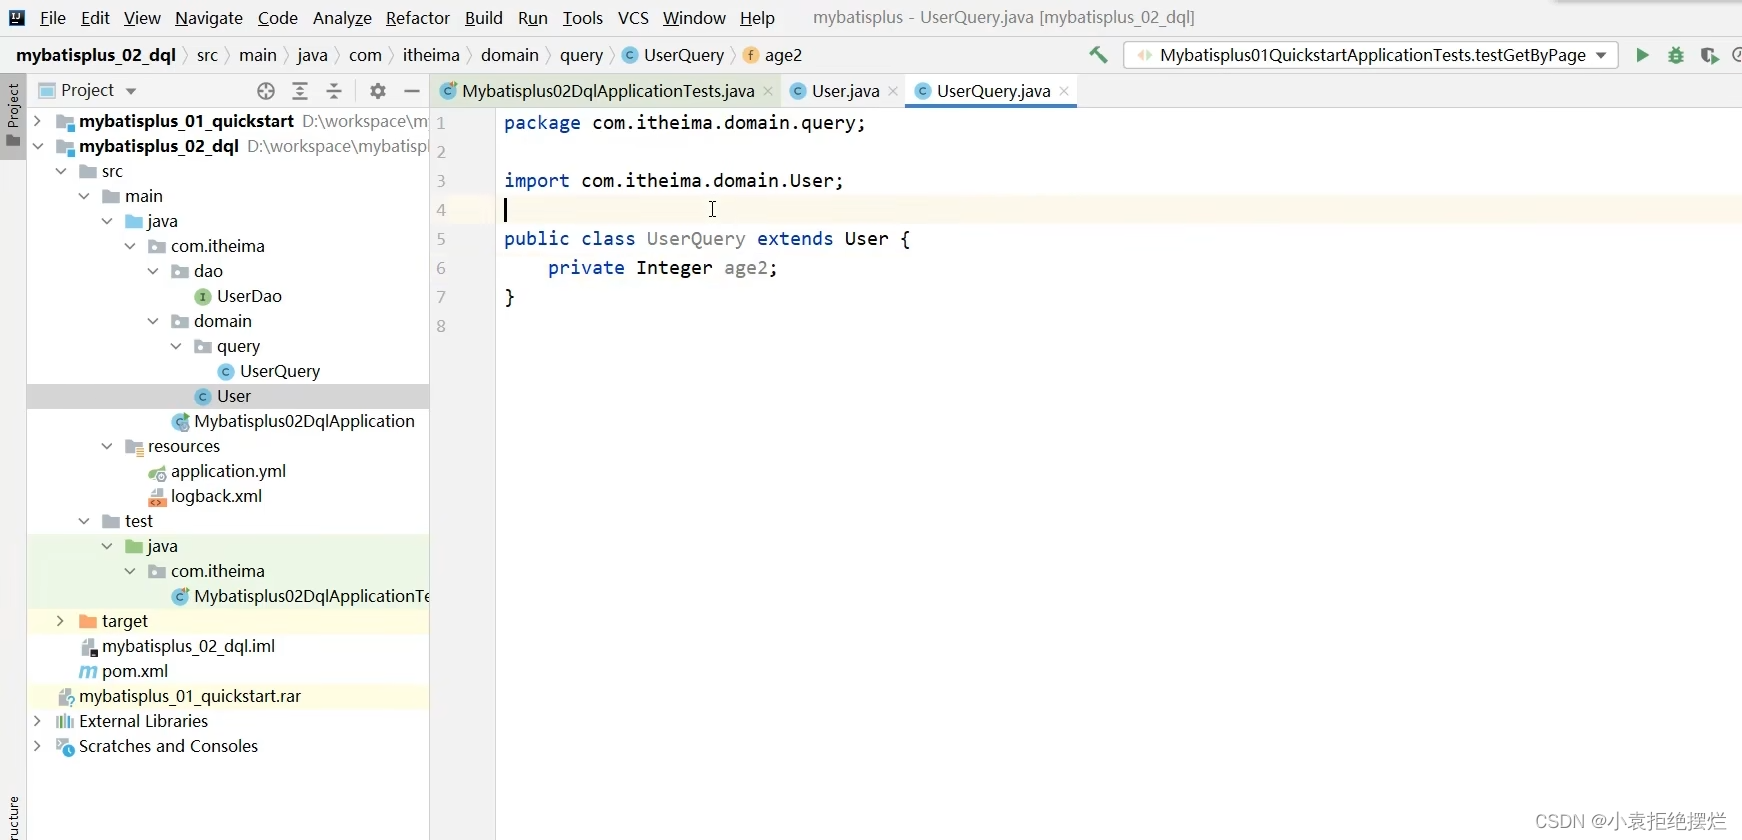Click the mybatisplus_02_dql breadcrumb
1742x840 pixels.
pyautogui.click(x=96, y=55)
